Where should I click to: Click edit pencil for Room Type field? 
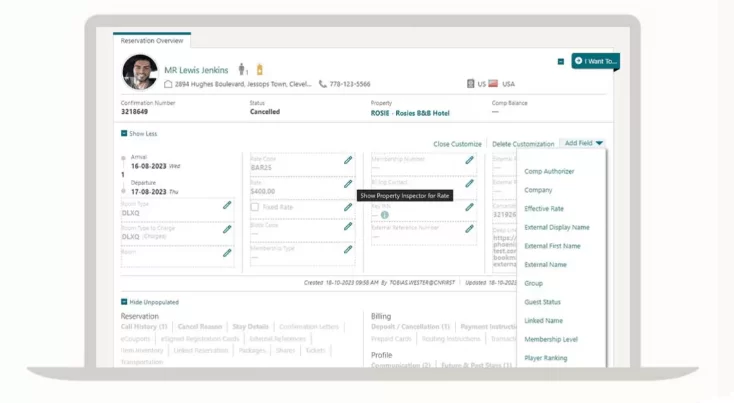[x=227, y=206]
